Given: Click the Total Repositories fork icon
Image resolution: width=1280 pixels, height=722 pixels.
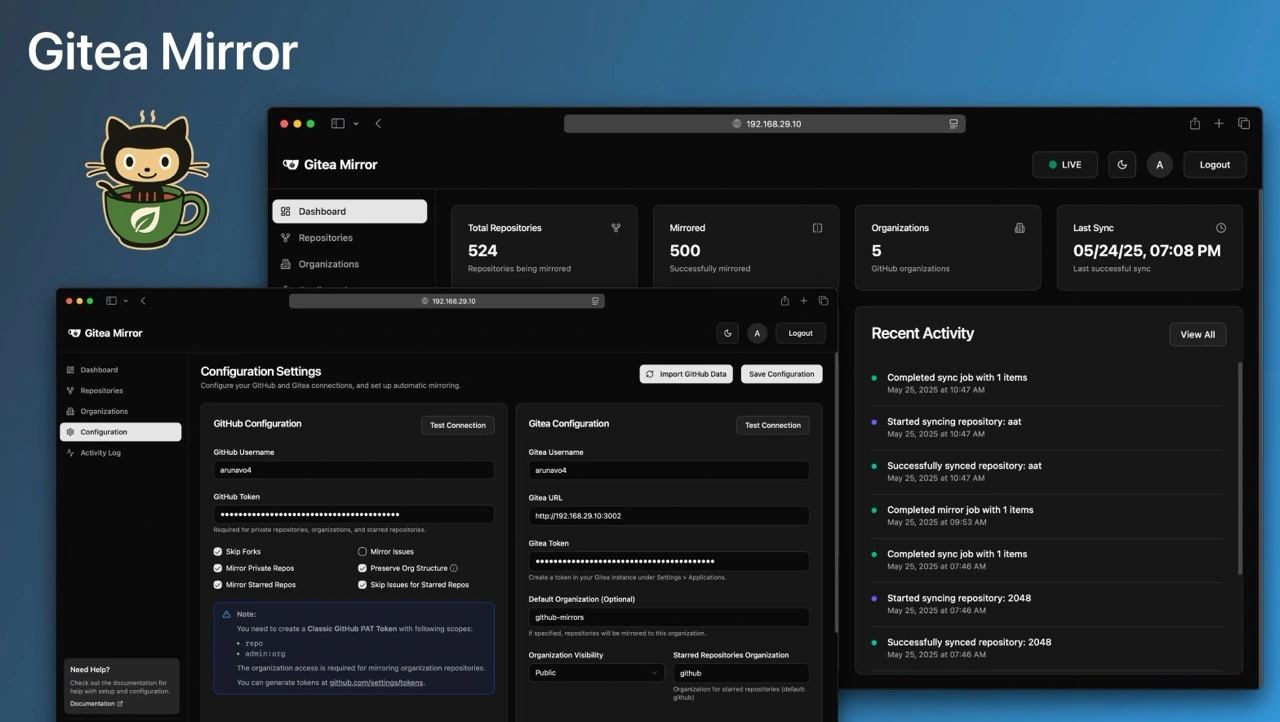Looking at the screenshot, I should click(x=616, y=228).
